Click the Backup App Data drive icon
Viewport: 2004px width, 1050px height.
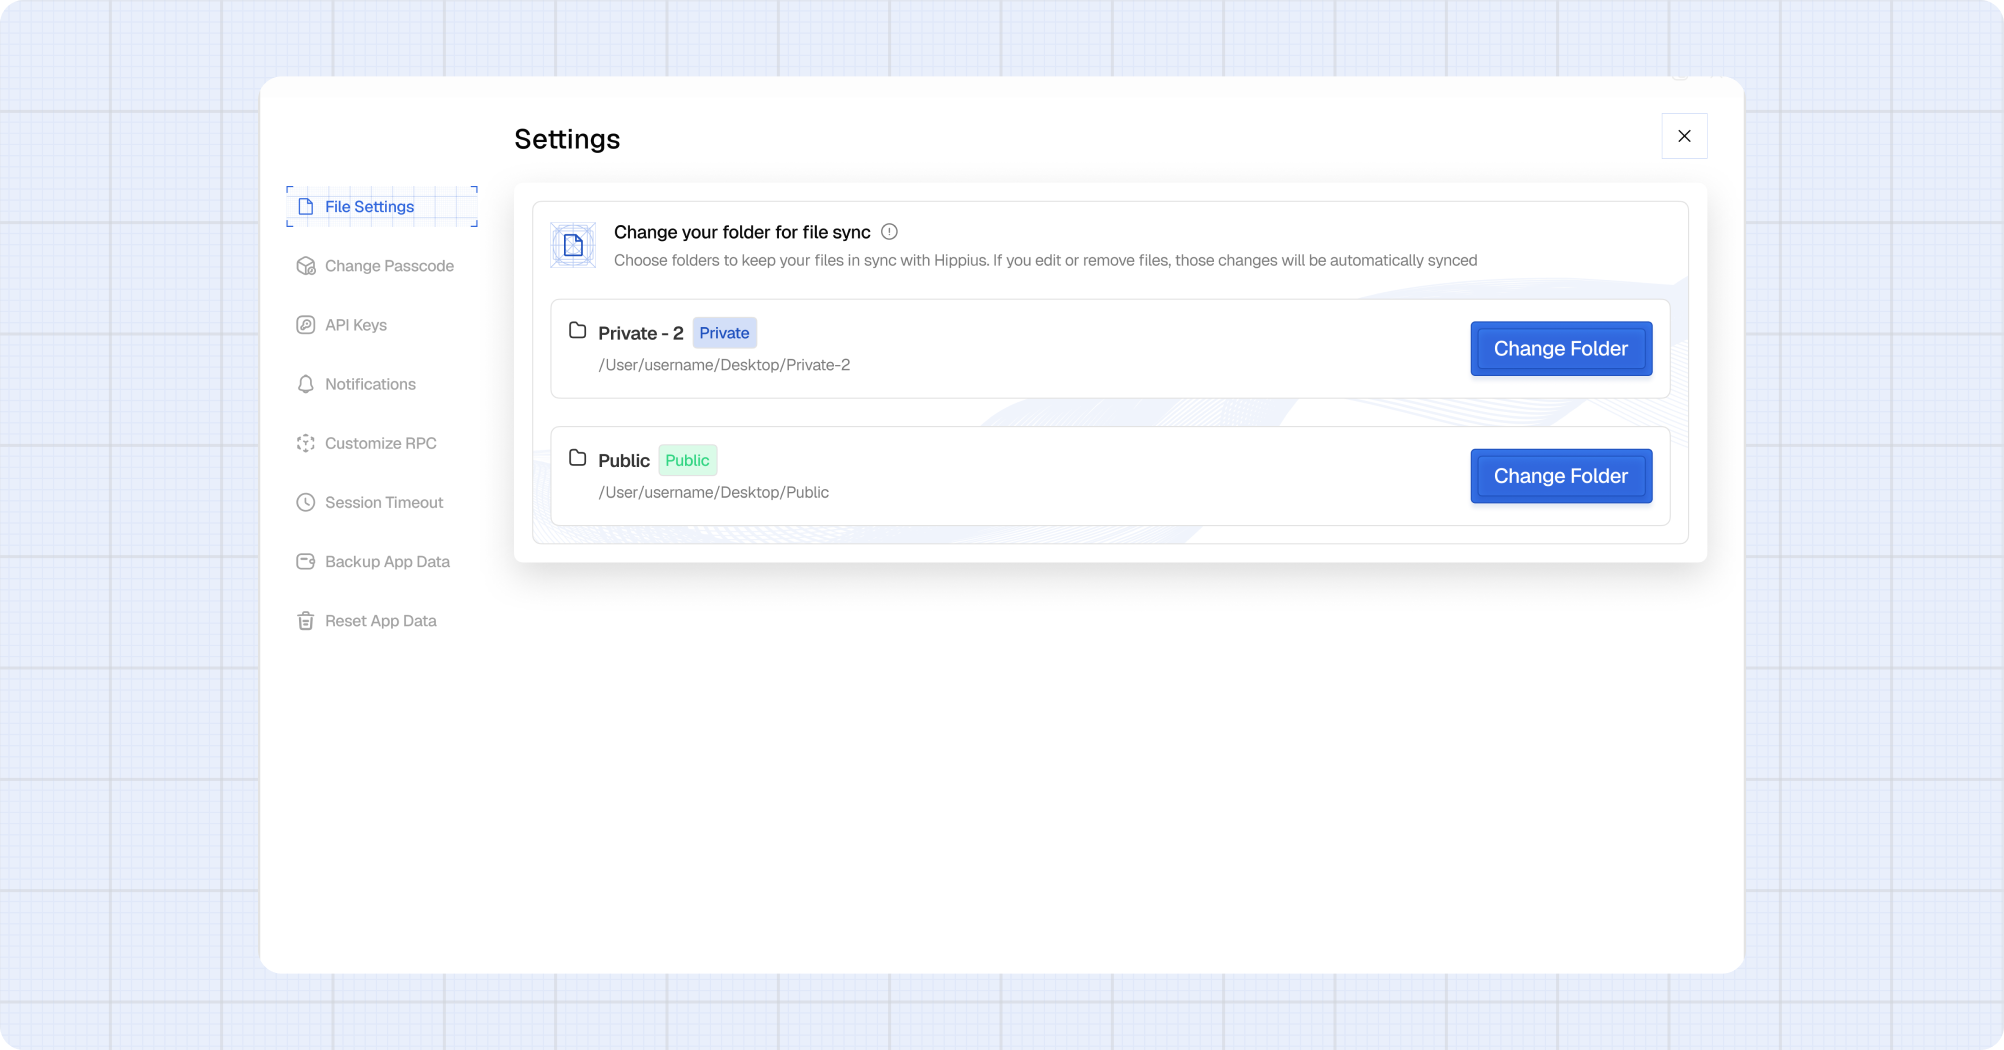coord(306,562)
